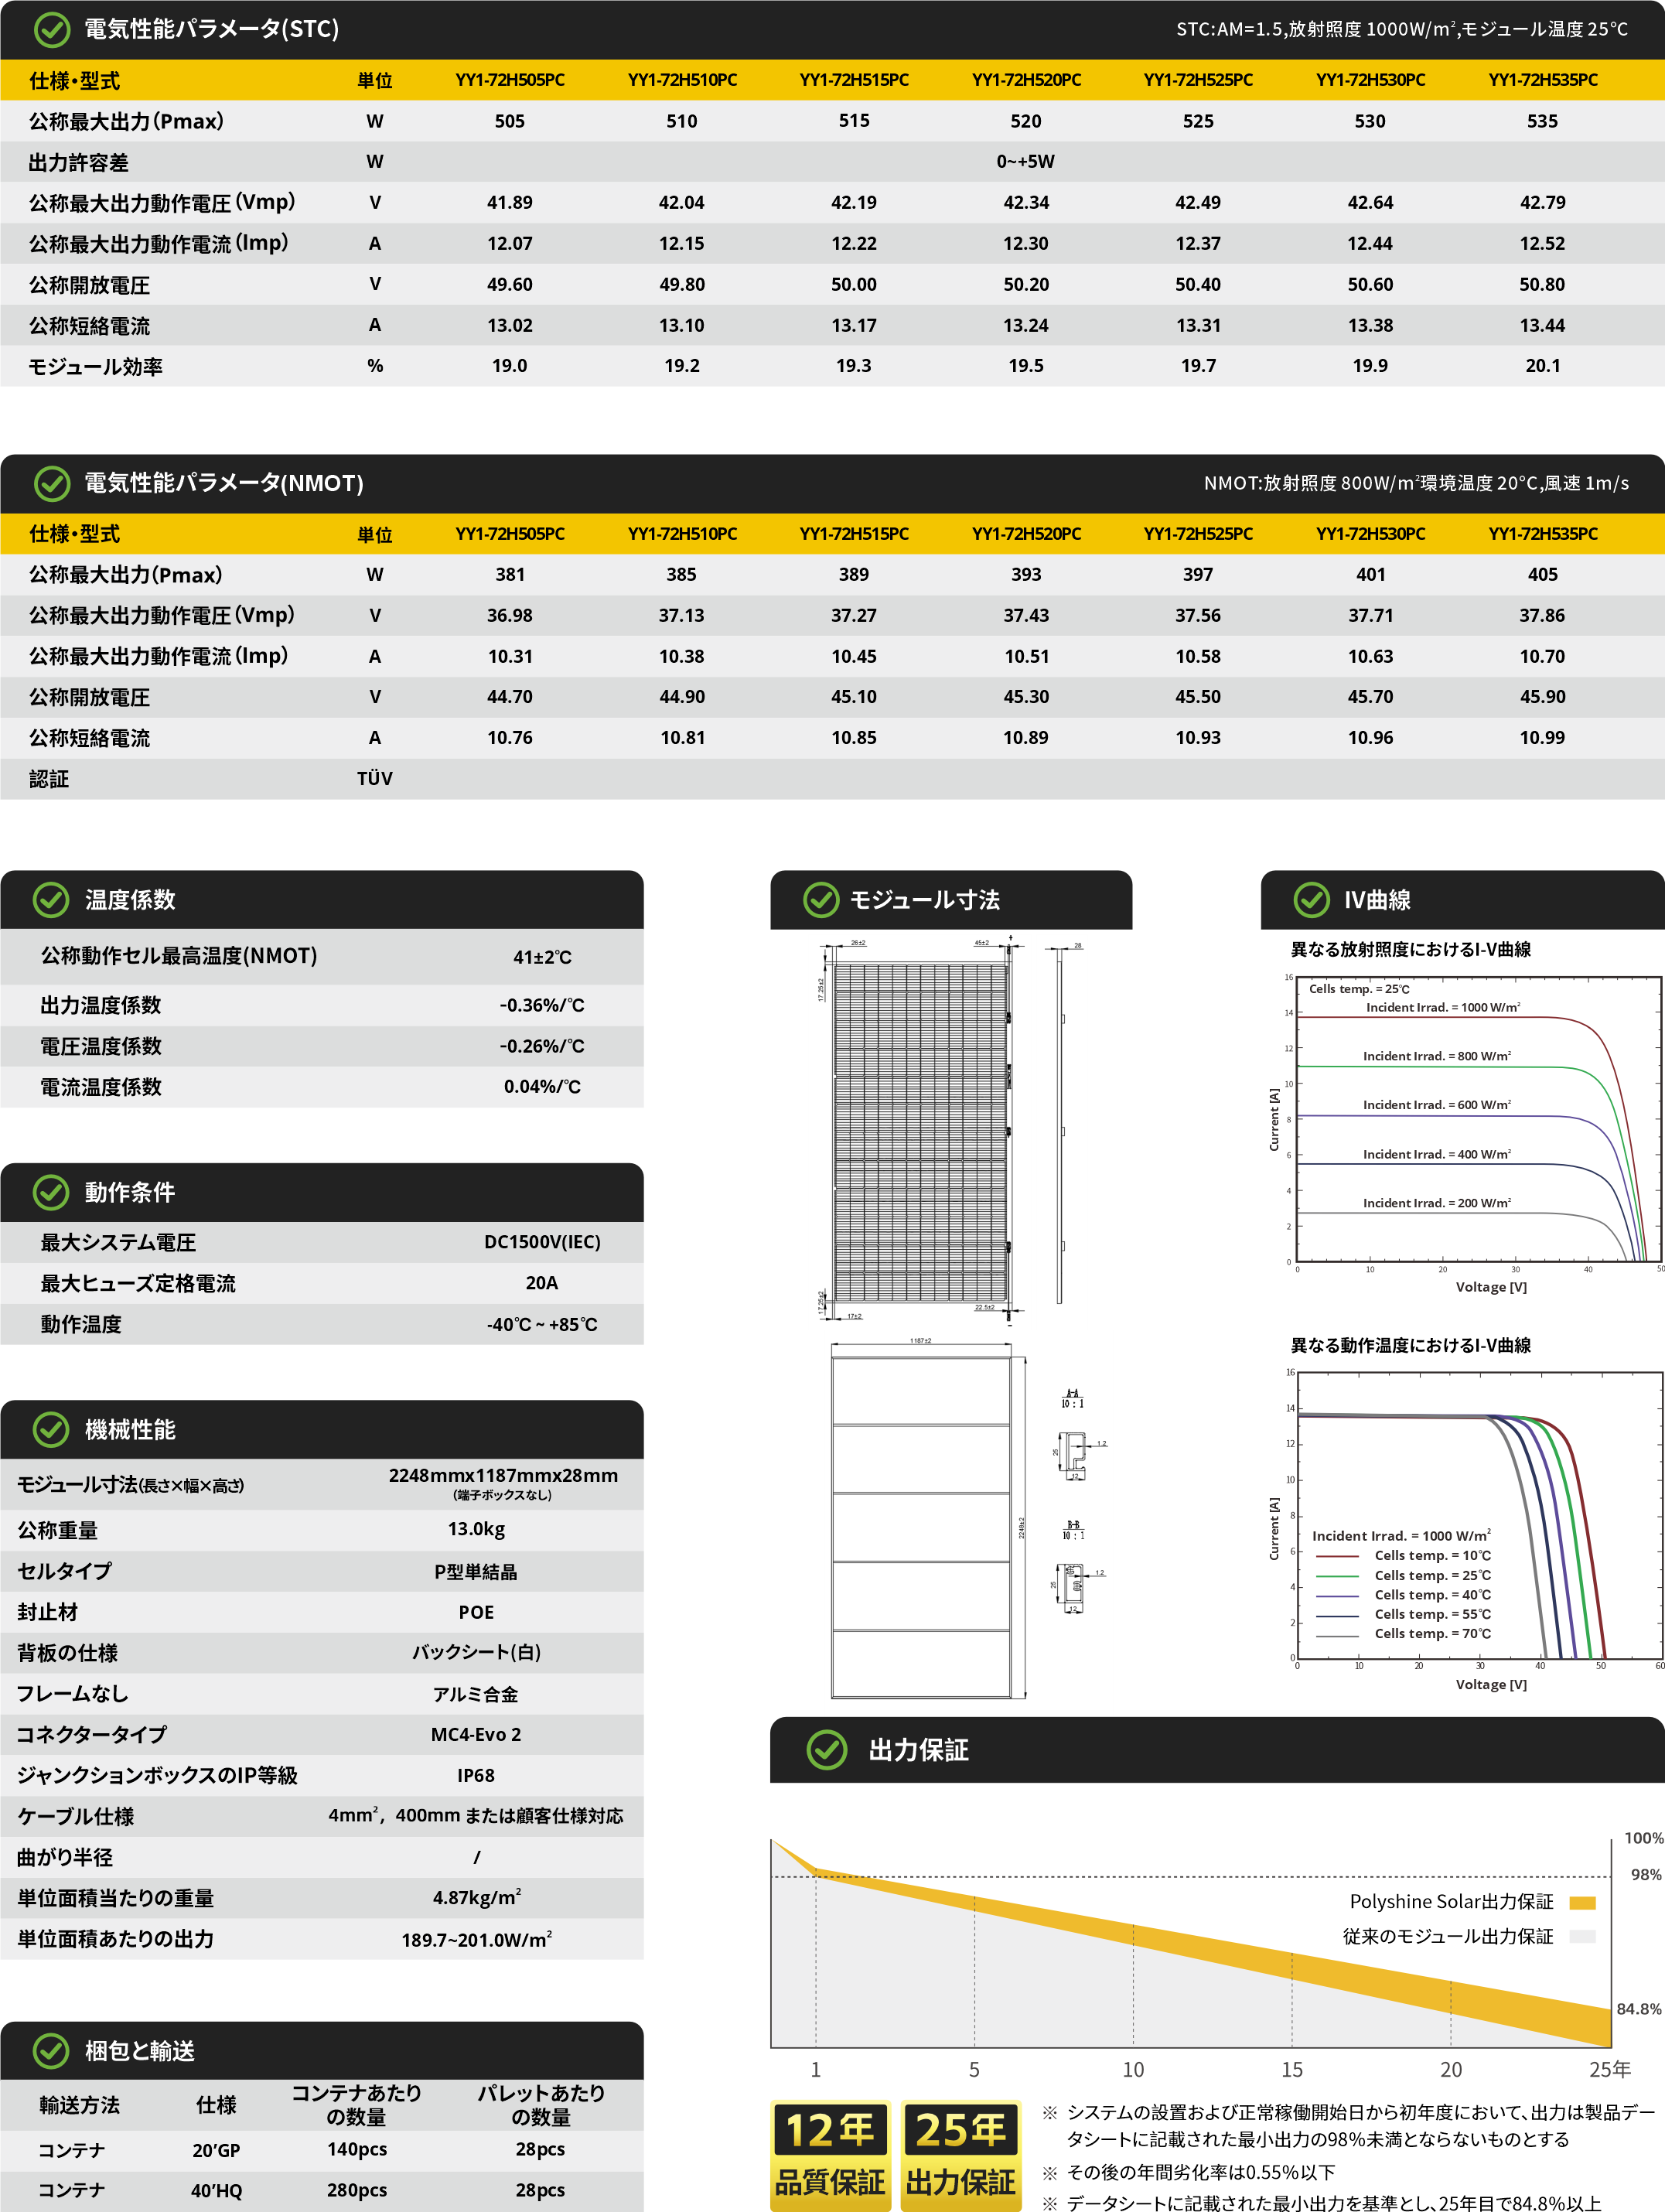The image size is (1665, 2212).
Task: Click the TÜV certification entry
Action: coord(375,779)
